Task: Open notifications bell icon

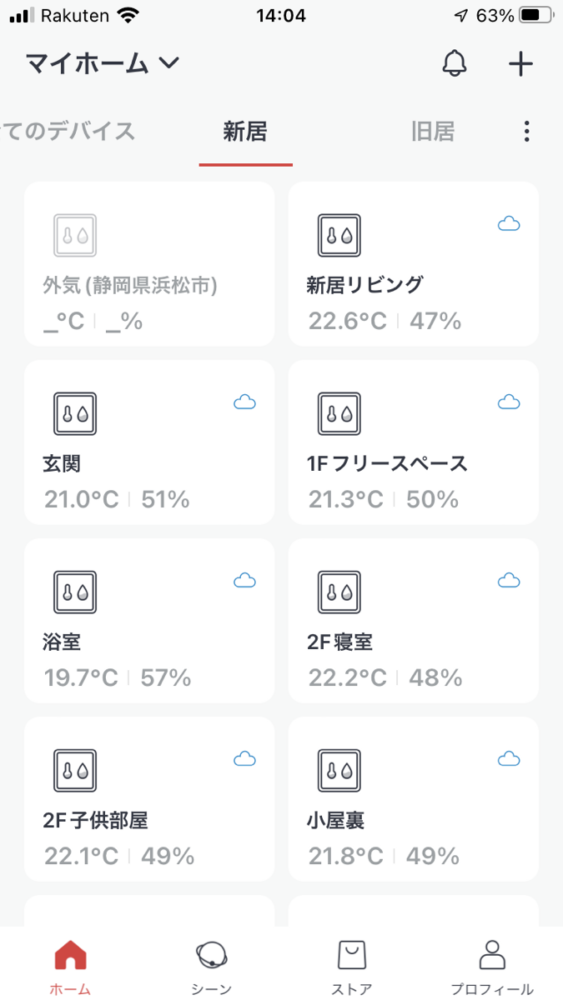Action: (455, 64)
